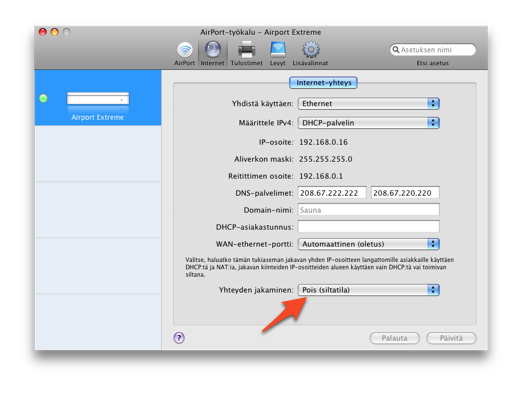Select Airport Extreme base station in sidebar
The image size is (522, 393).
click(98, 98)
